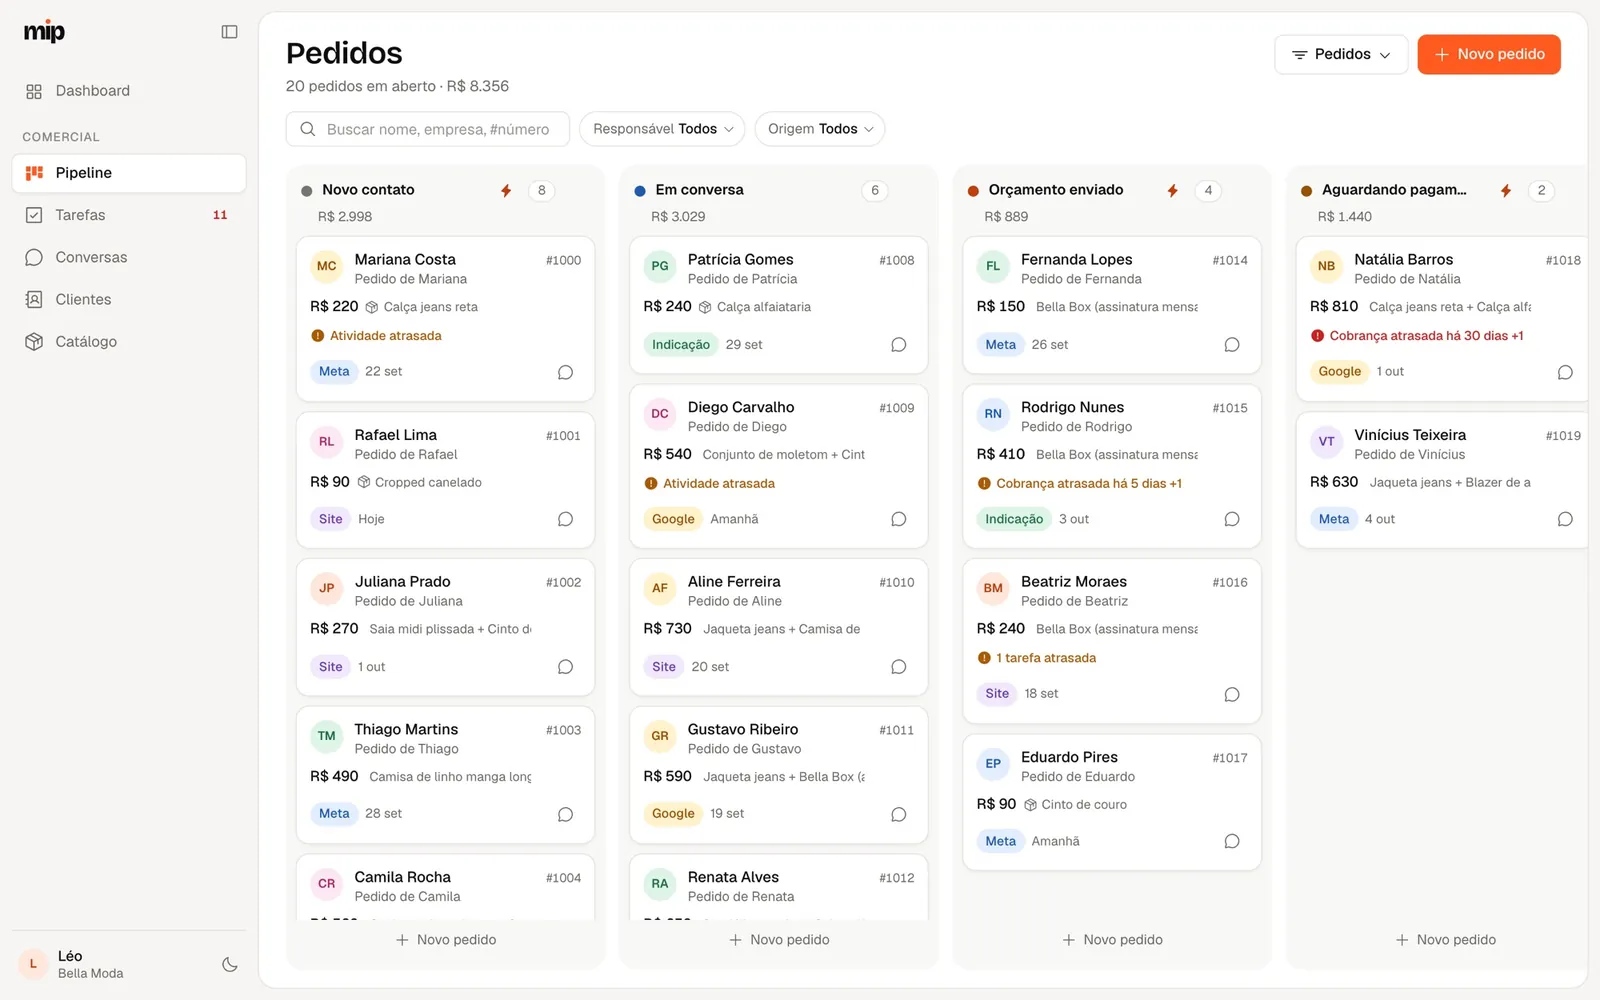Screen dimensions: 1600x1000
Task: Add Novo pedido under Orçamento enviado column
Action: click(1112, 940)
